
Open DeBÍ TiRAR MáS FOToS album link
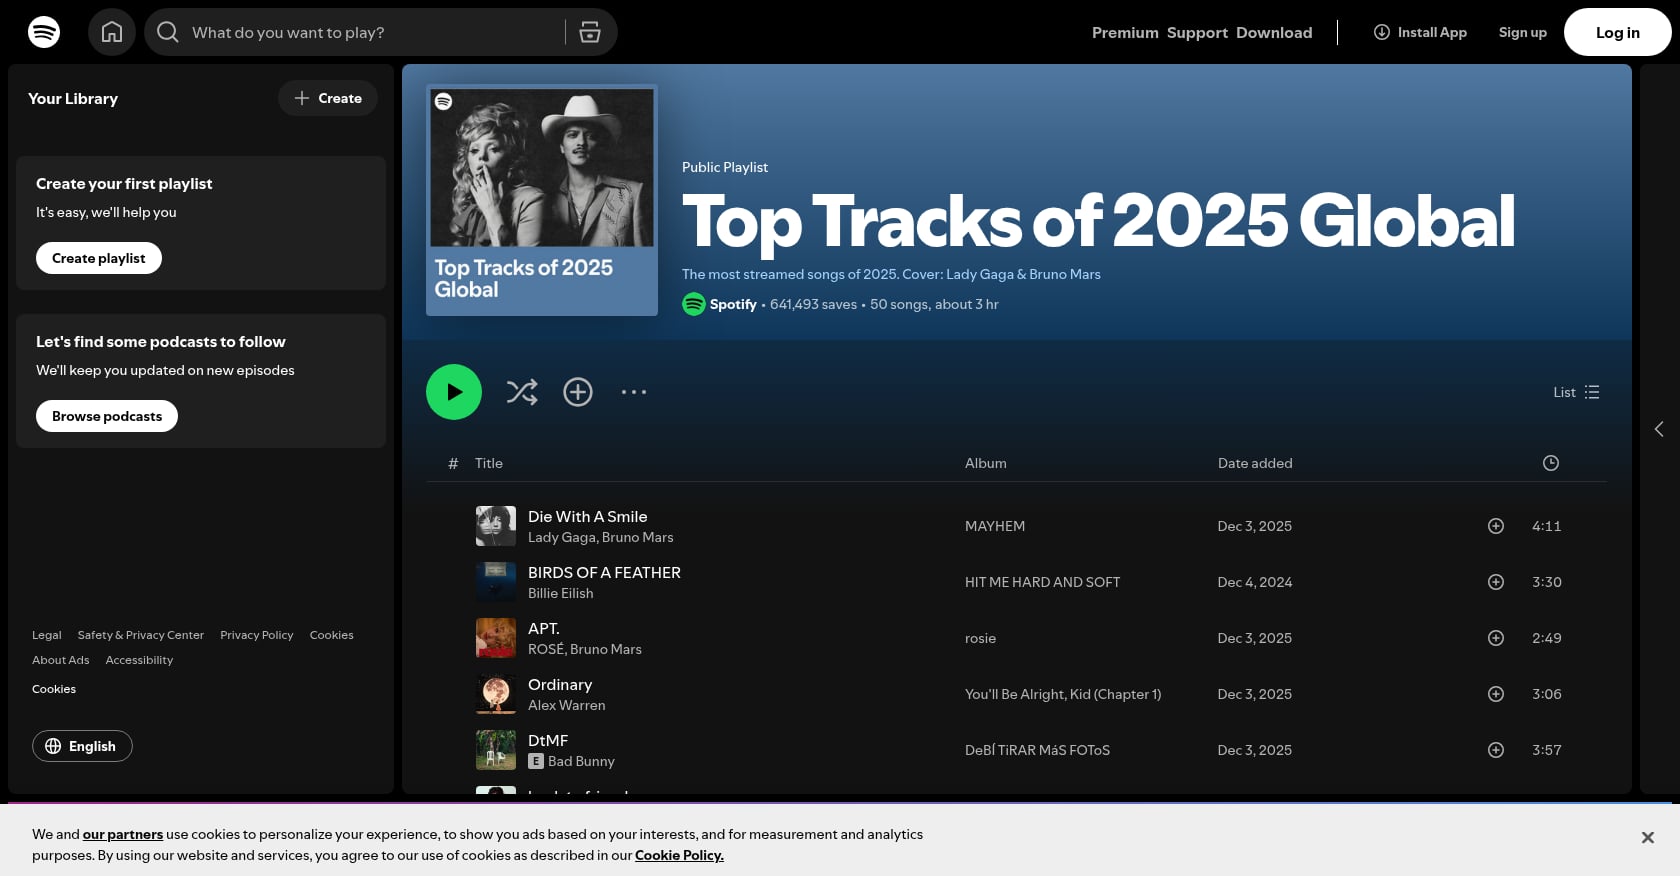coord(1037,750)
